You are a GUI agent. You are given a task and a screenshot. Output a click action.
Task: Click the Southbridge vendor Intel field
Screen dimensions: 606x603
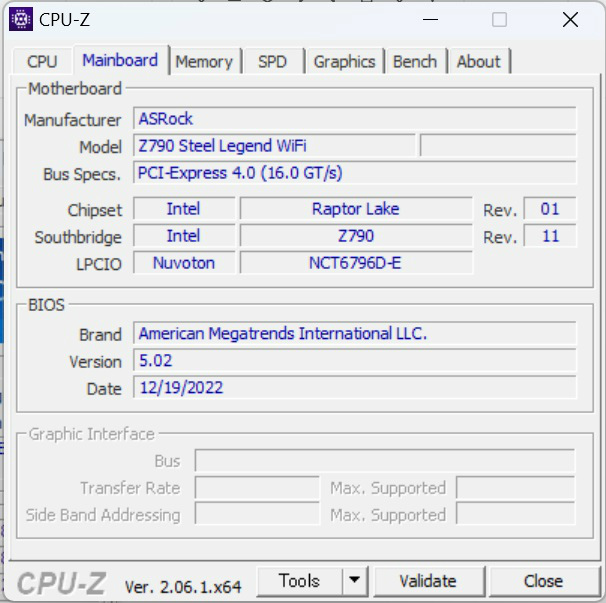184,236
